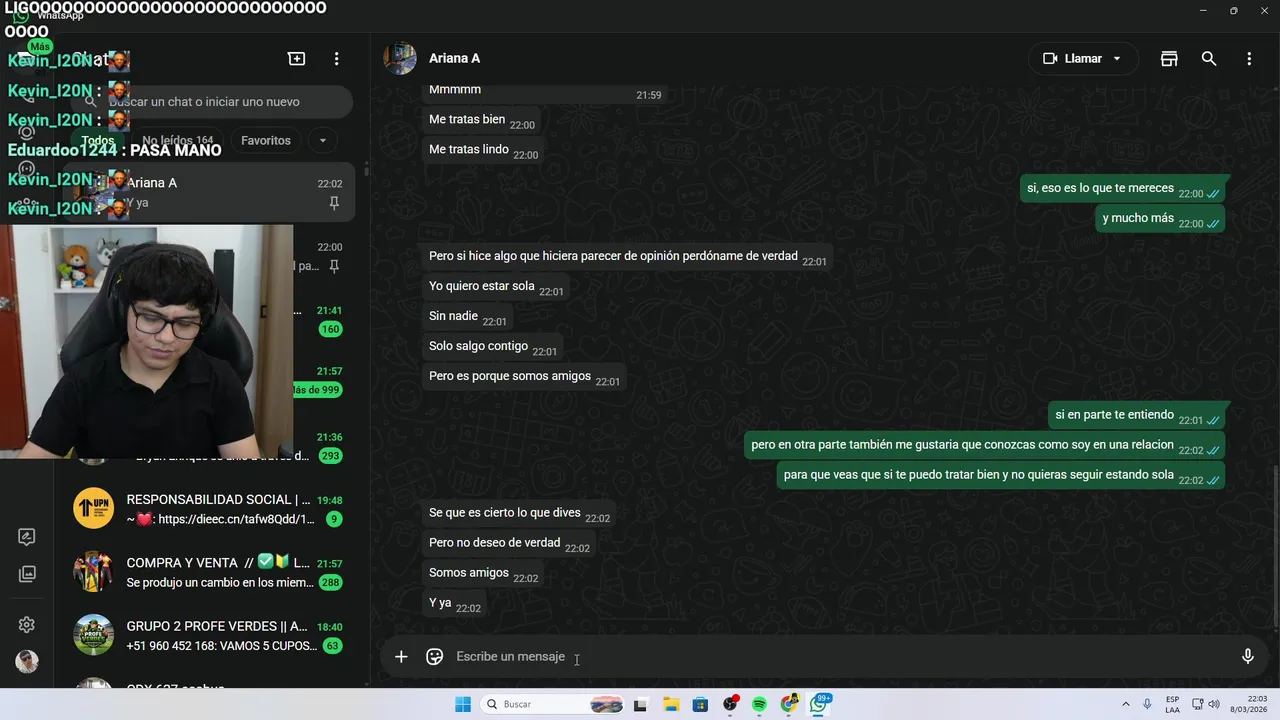
Task: Click the WhatsApp taskbar icon with 99+ badge
Action: point(819,704)
